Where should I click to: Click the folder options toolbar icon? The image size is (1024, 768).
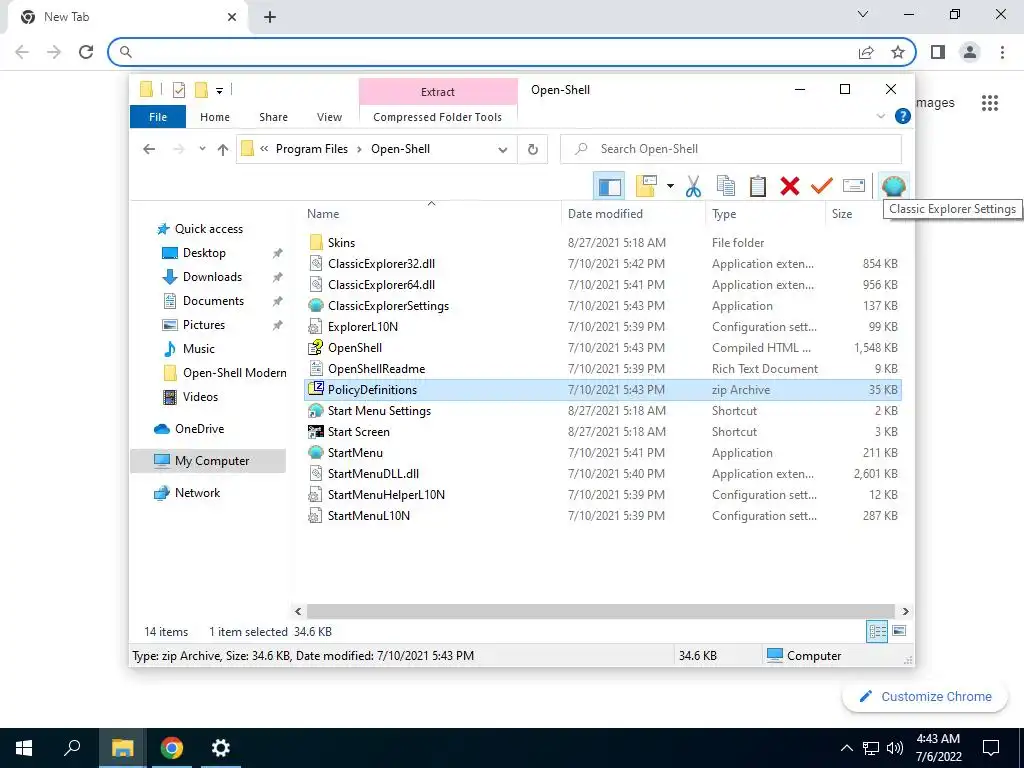coord(647,186)
